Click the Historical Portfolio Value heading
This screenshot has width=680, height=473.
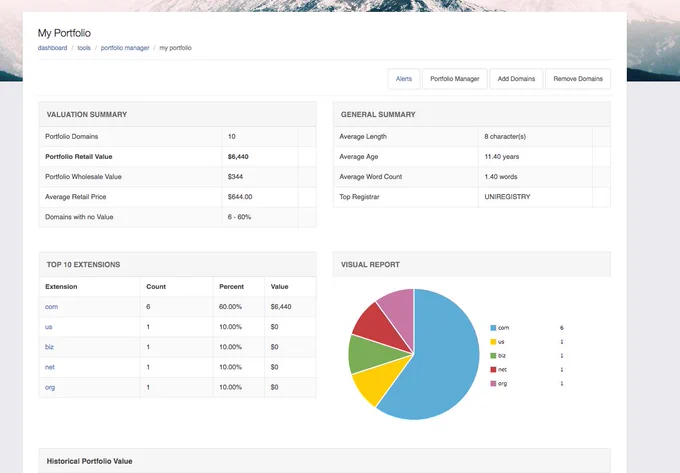(89, 461)
